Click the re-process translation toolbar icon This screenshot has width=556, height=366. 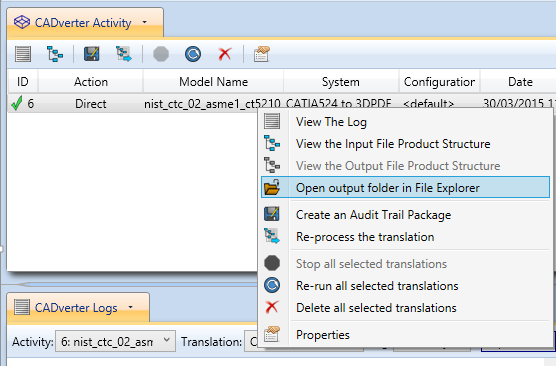pos(124,54)
